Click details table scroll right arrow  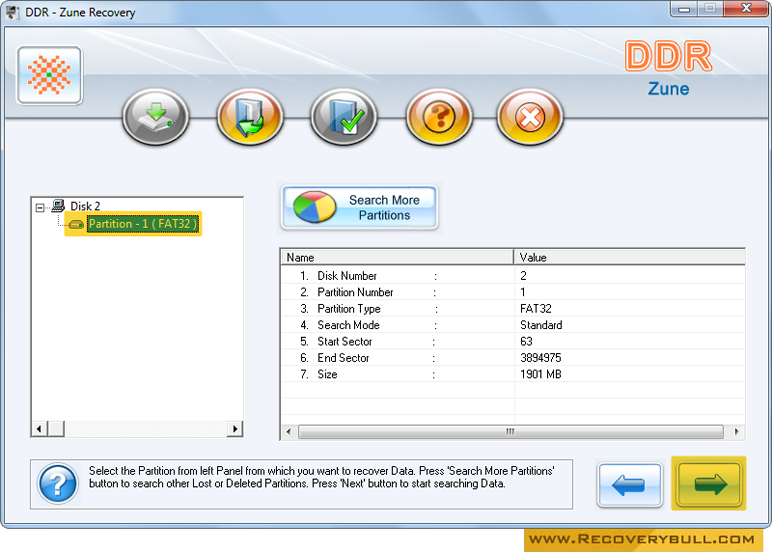(737, 432)
